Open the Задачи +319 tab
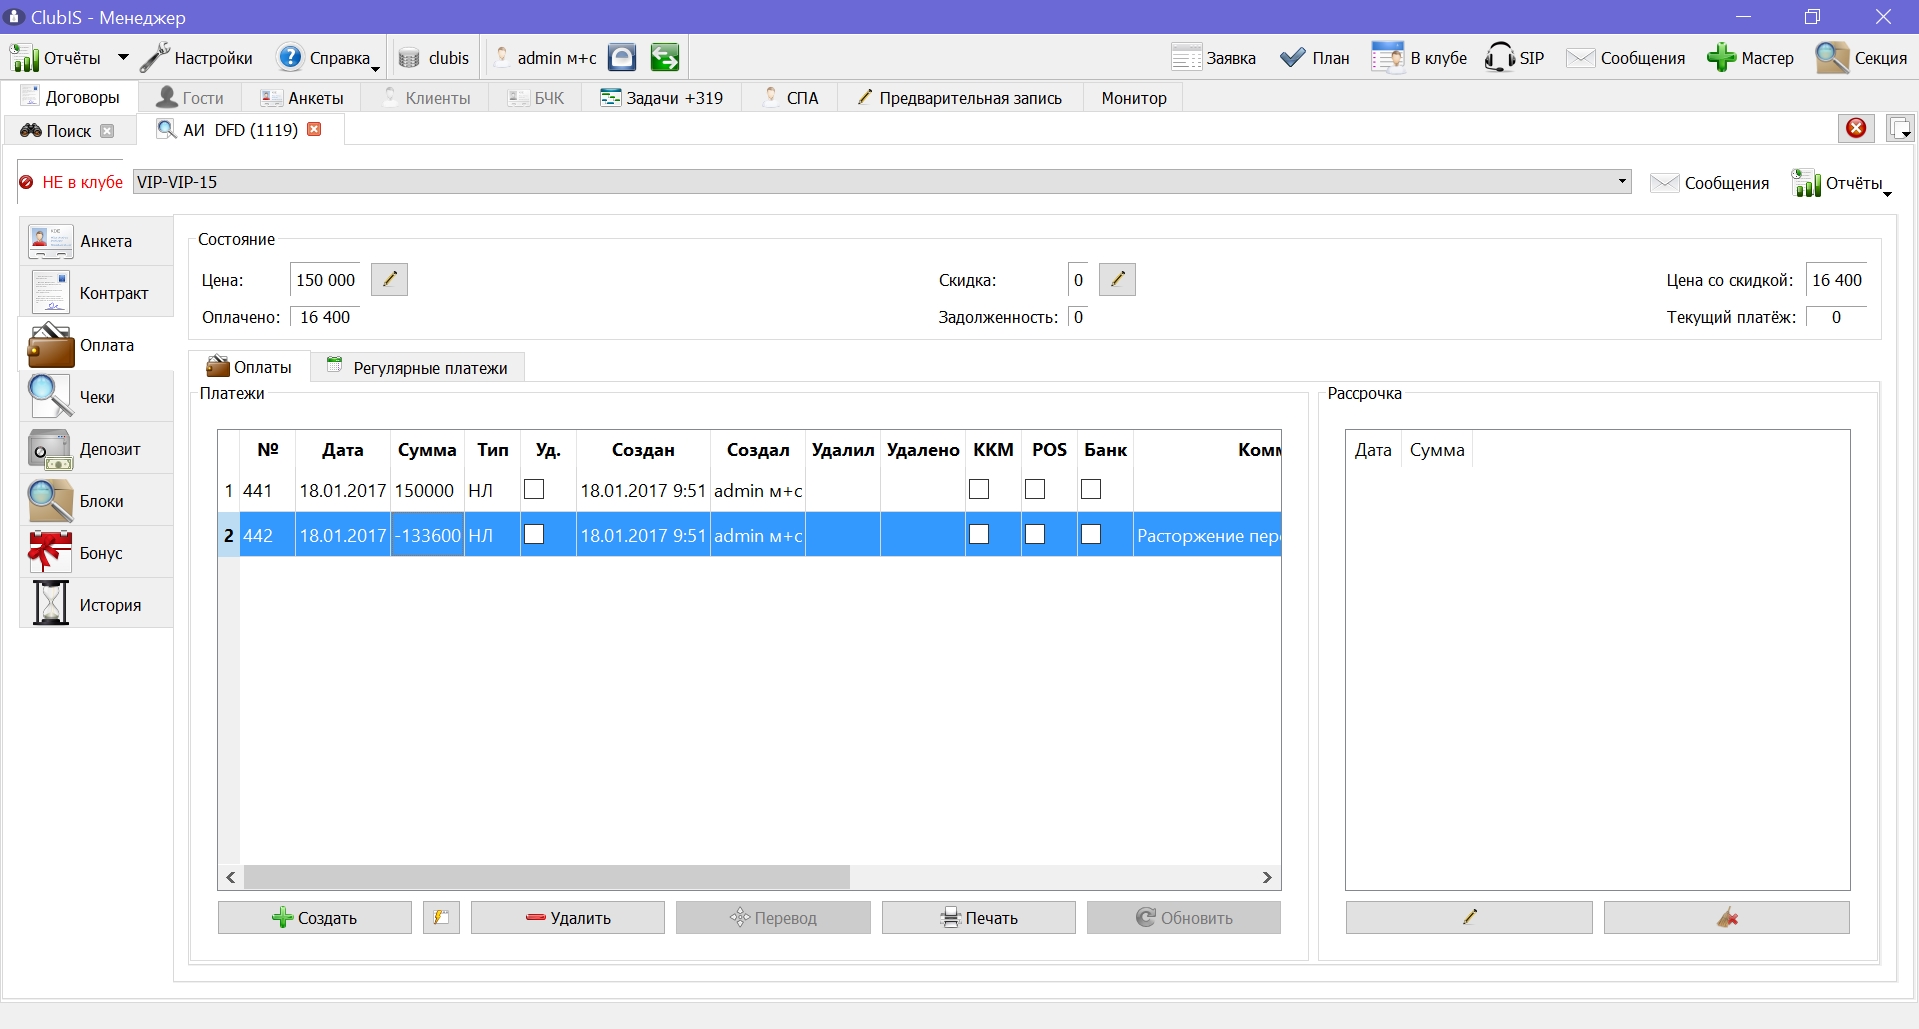Screen dimensions: 1919x1029 pyautogui.click(x=662, y=98)
